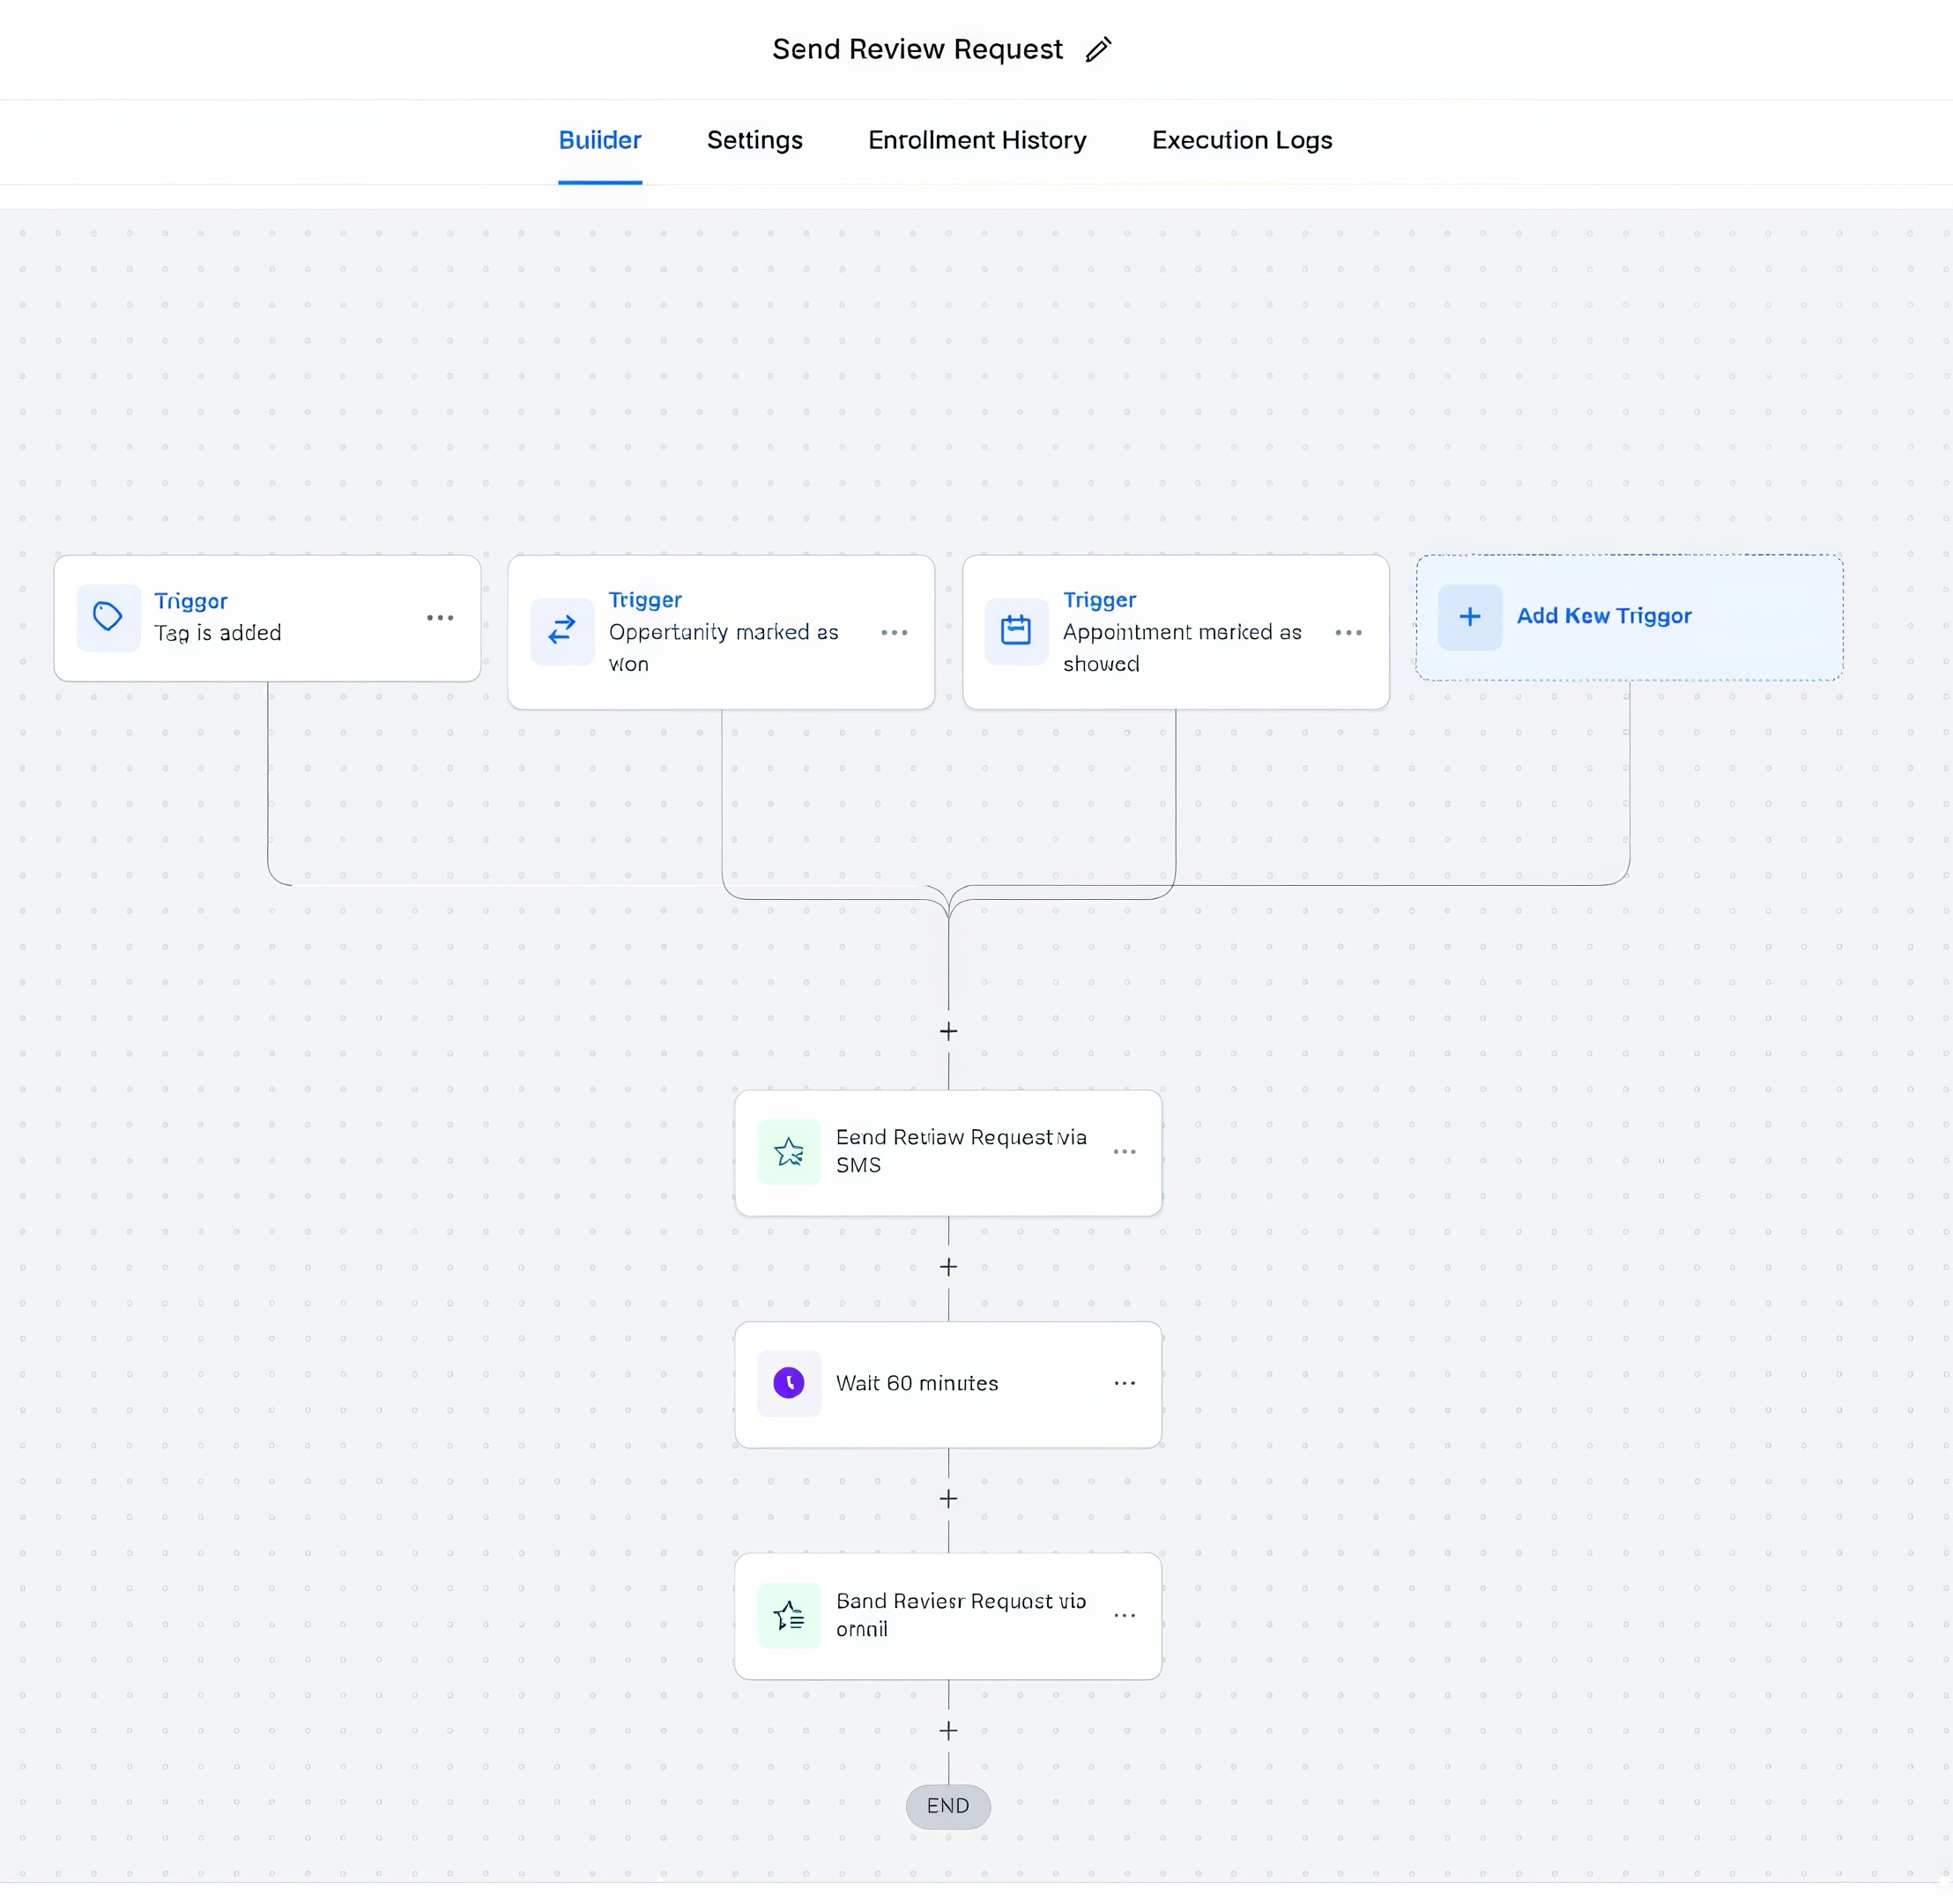This screenshot has width=1953, height=1904.
Task: Switch to the Settings tab
Action: click(x=754, y=140)
